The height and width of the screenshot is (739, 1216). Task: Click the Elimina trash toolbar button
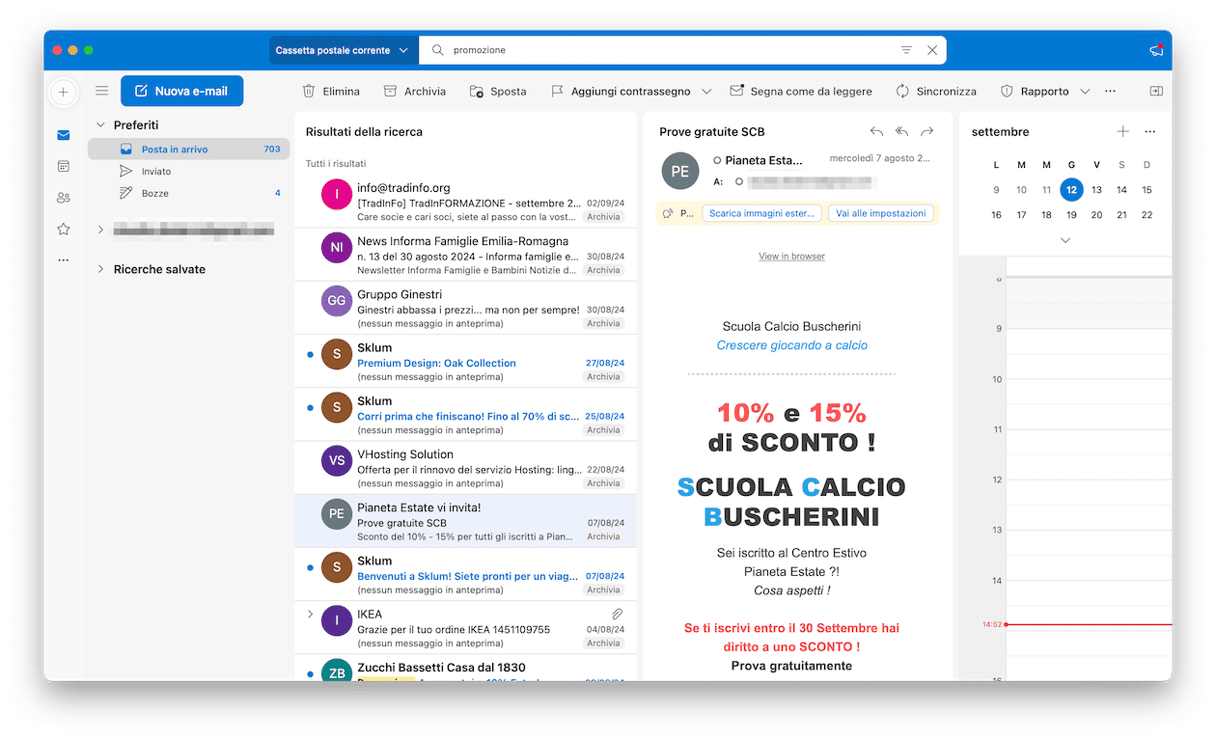tap(331, 91)
